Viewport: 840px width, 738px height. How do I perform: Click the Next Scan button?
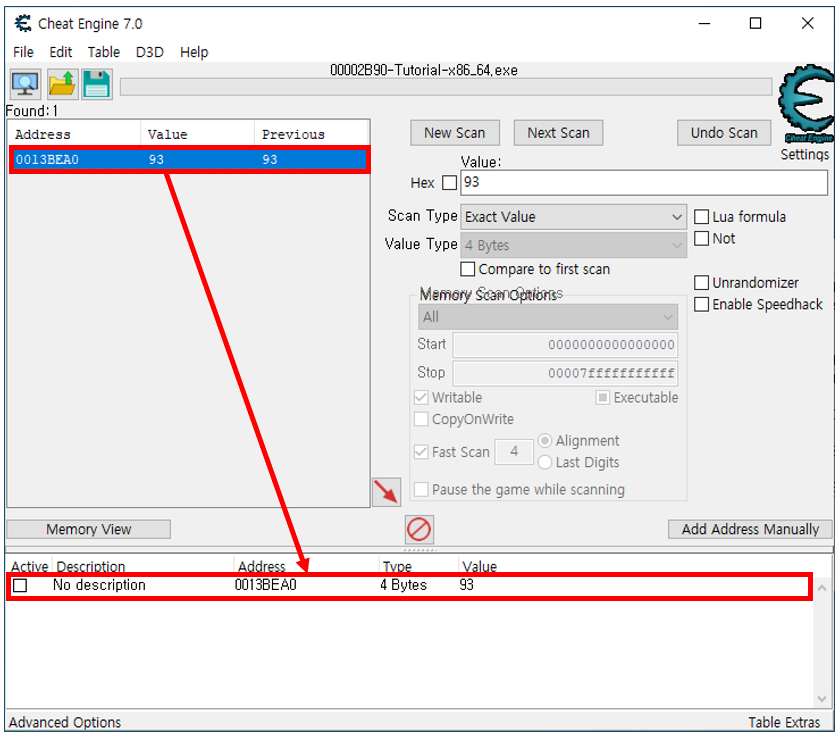(558, 133)
